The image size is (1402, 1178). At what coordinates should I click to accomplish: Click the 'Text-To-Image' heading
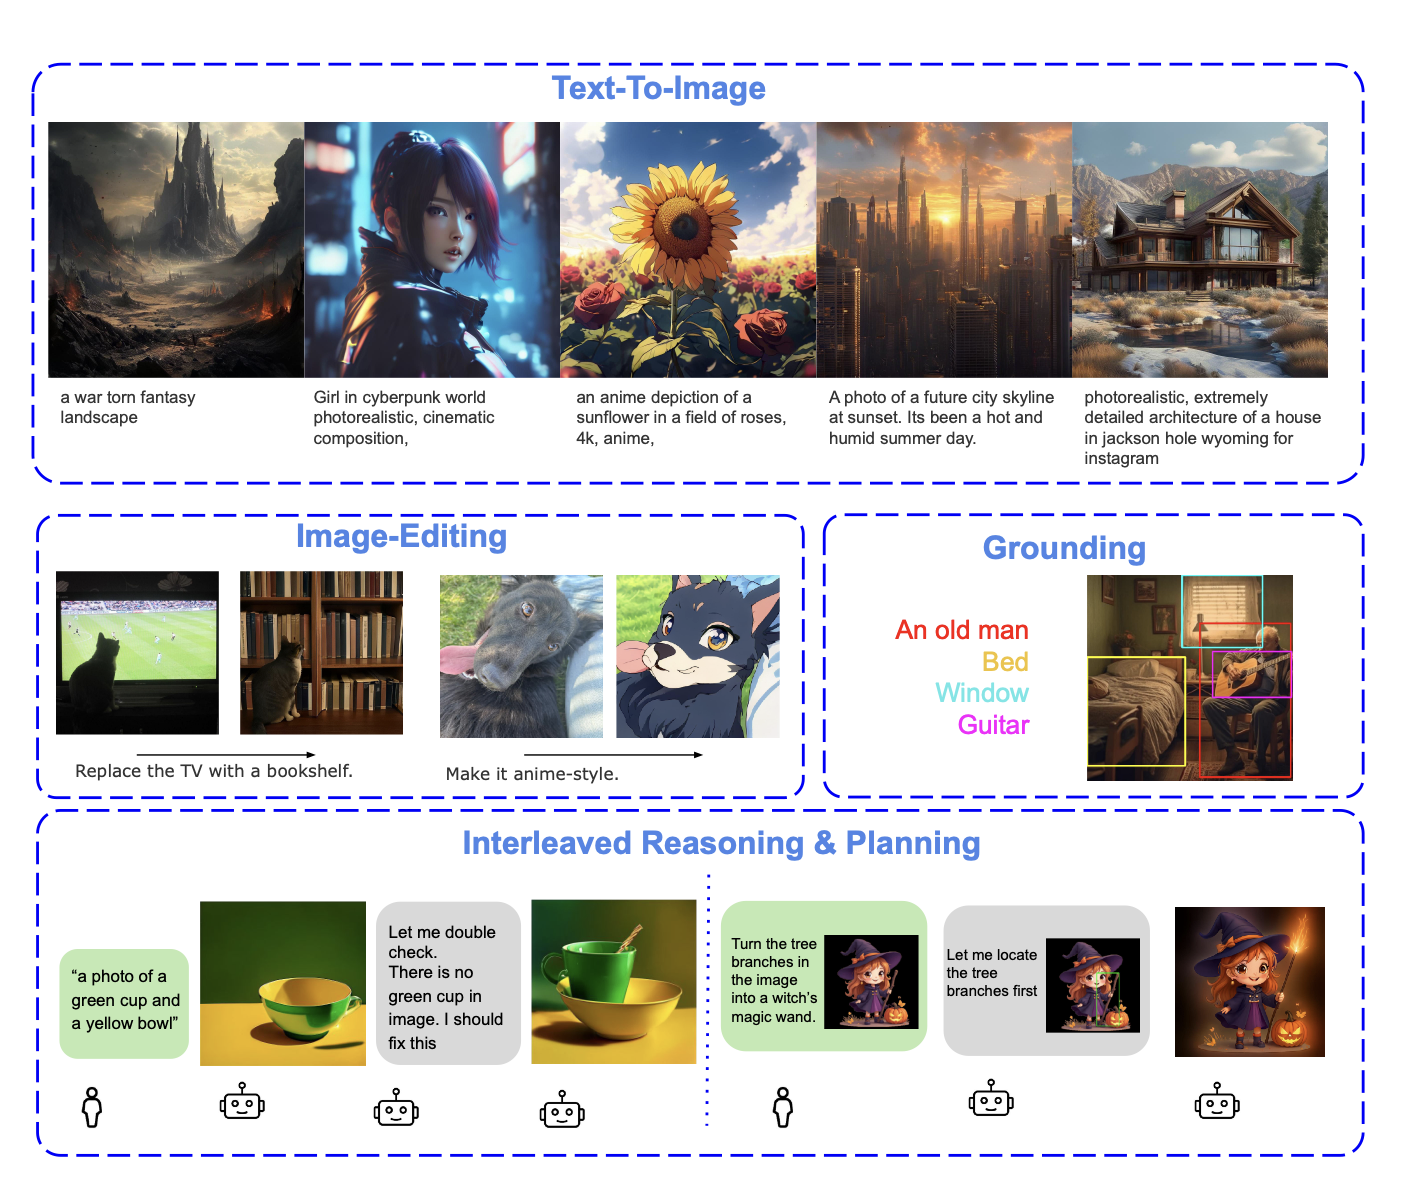659,88
